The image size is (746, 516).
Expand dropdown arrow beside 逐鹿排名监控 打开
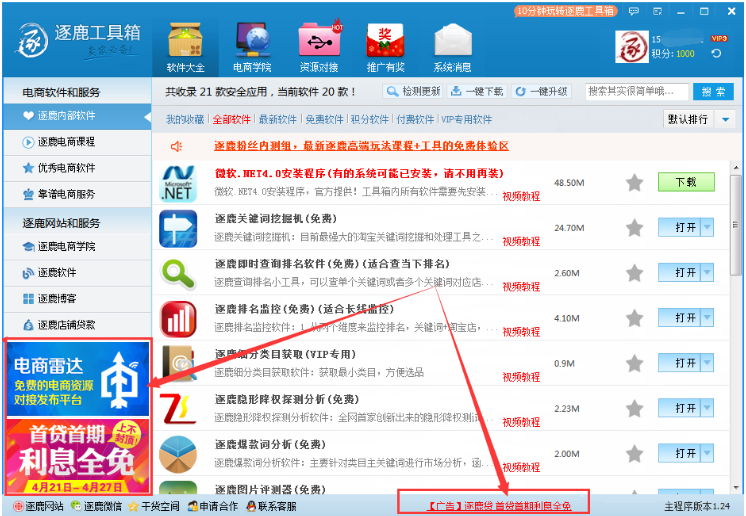(x=707, y=318)
